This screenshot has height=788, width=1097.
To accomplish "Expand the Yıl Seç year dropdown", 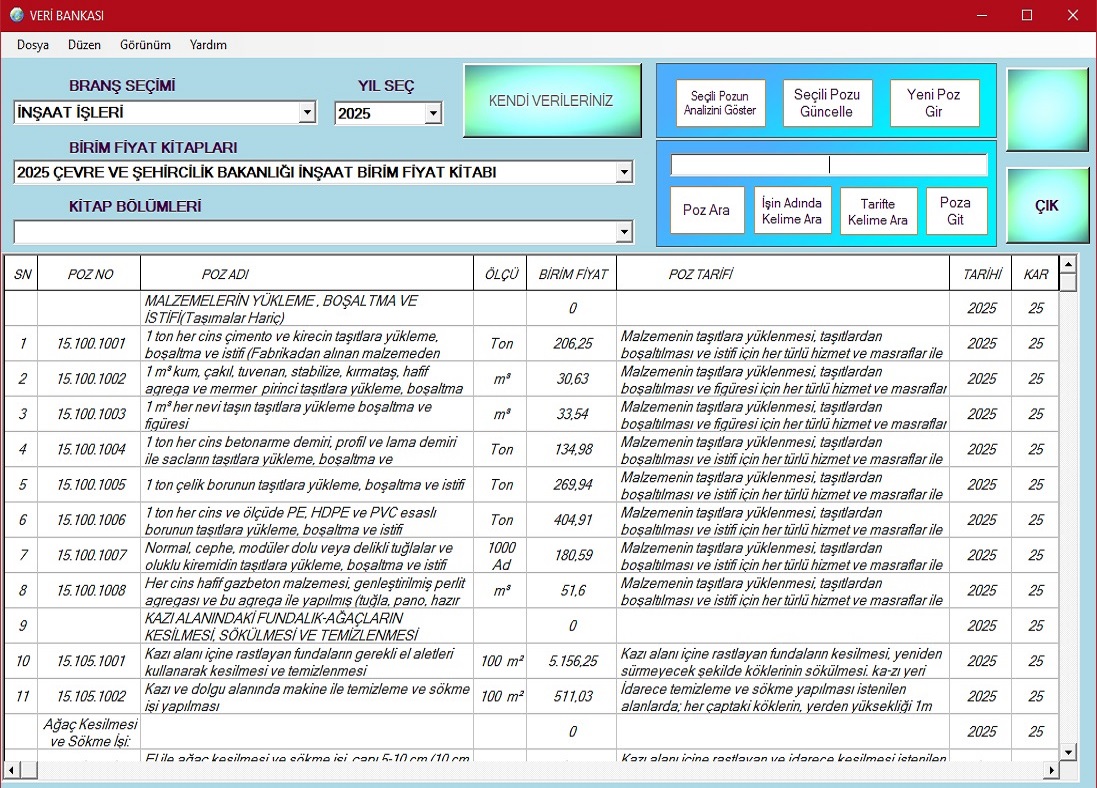I will coord(432,113).
